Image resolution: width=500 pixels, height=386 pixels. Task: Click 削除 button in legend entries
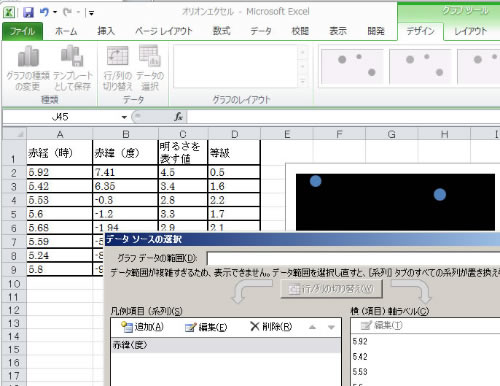click(271, 327)
